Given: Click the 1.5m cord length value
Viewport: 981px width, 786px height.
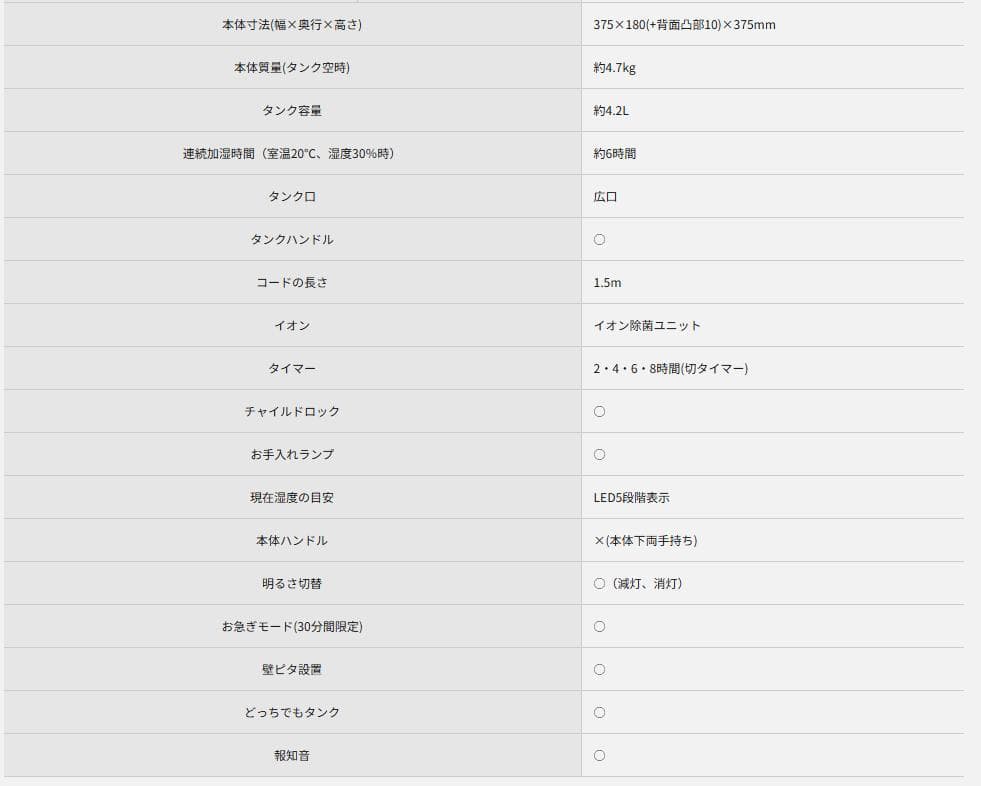Looking at the screenshot, I should click(x=607, y=283).
